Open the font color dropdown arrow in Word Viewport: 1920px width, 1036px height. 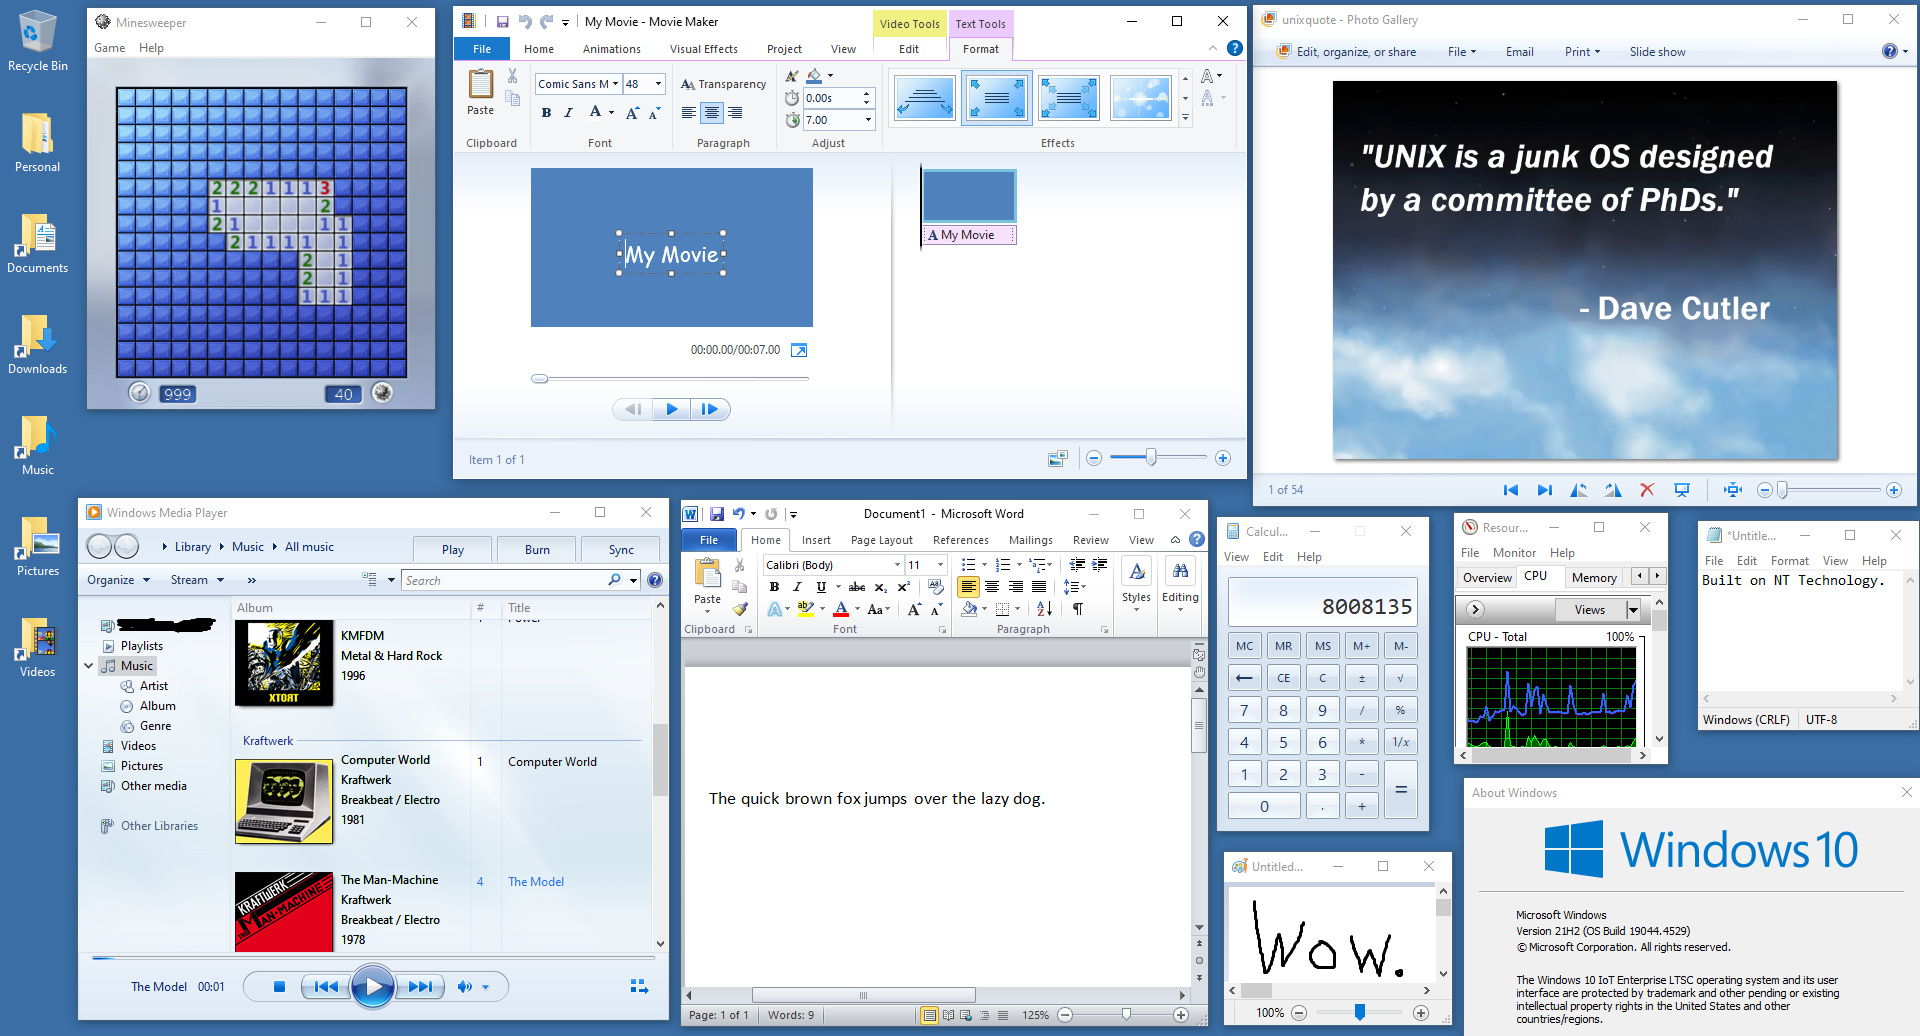click(857, 609)
